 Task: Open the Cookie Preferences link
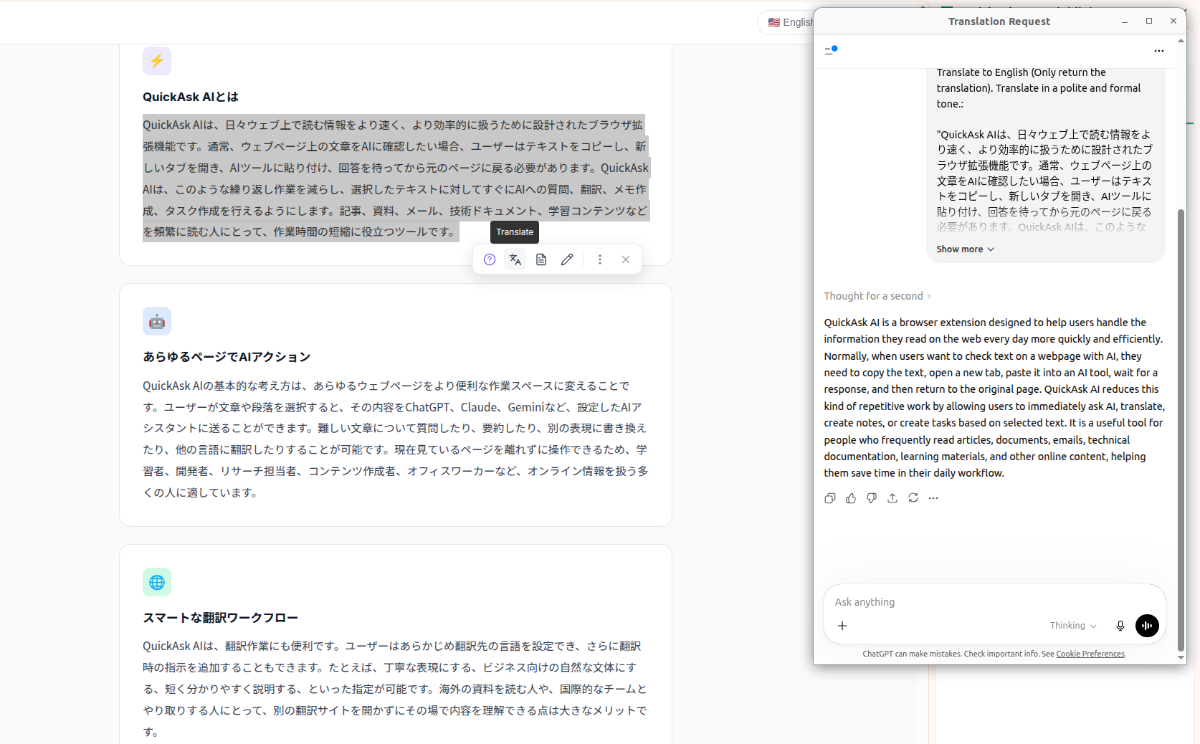click(x=1090, y=654)
